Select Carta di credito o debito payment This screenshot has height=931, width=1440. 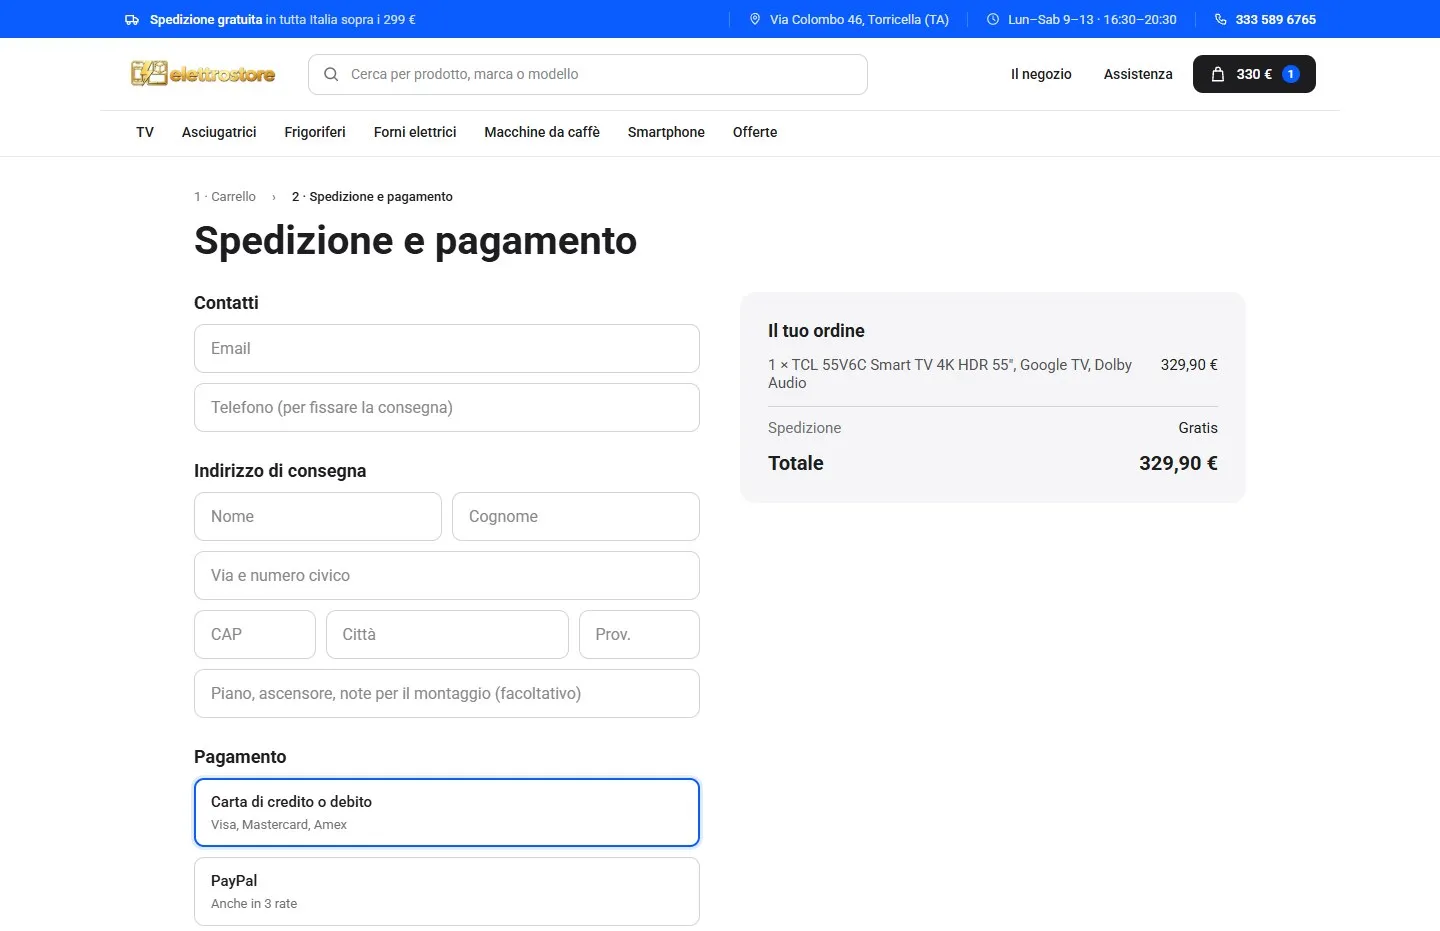click(x=447, y=812)
